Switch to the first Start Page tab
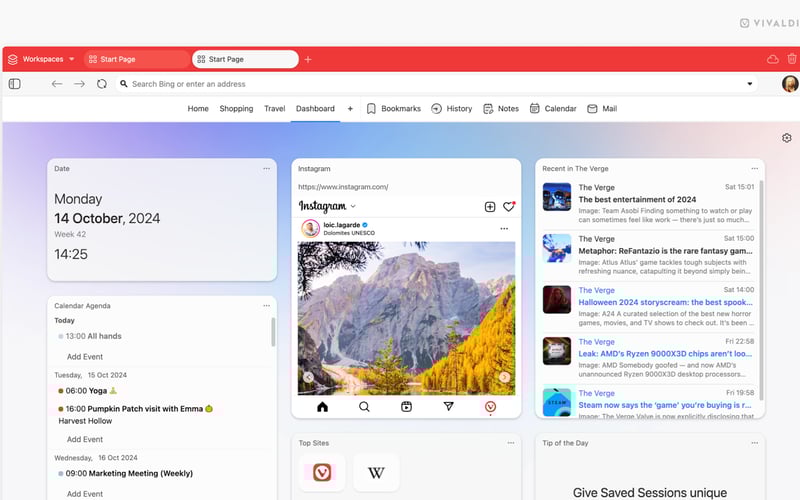800x500 pixels. 136,59
